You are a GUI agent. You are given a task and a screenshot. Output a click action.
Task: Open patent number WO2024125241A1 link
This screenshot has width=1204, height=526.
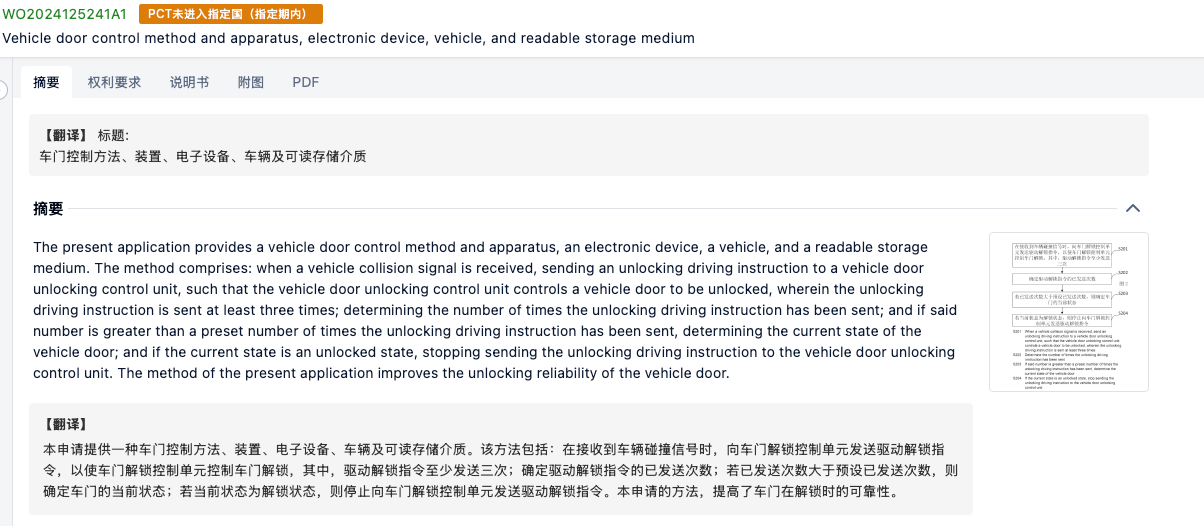click(x=65, y=14)
